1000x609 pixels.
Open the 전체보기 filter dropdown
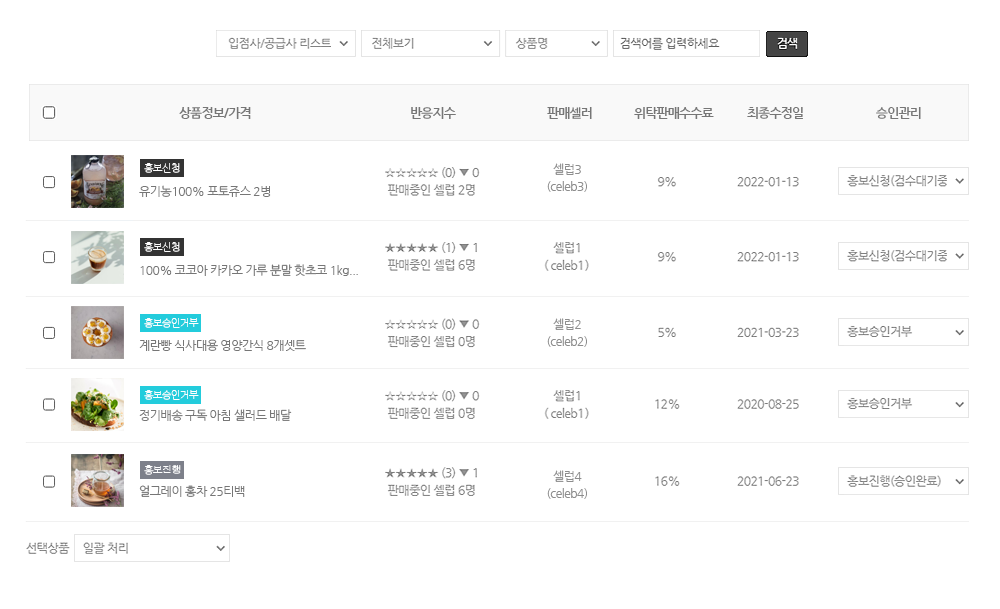click(x=430, y=44)
